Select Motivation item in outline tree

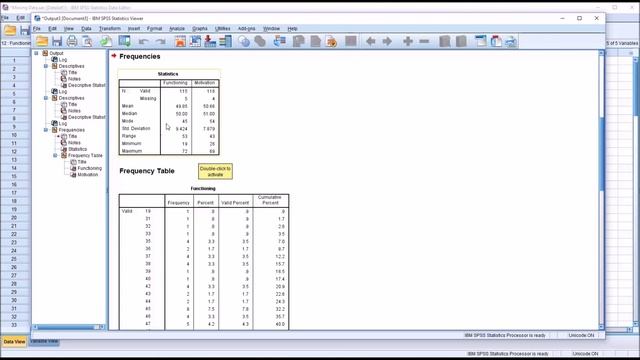click(88, 175)
